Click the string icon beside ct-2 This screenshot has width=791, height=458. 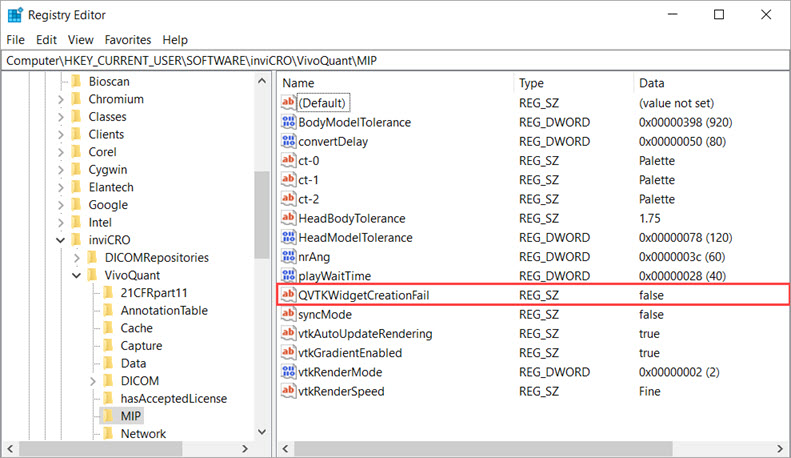[288, 199]
